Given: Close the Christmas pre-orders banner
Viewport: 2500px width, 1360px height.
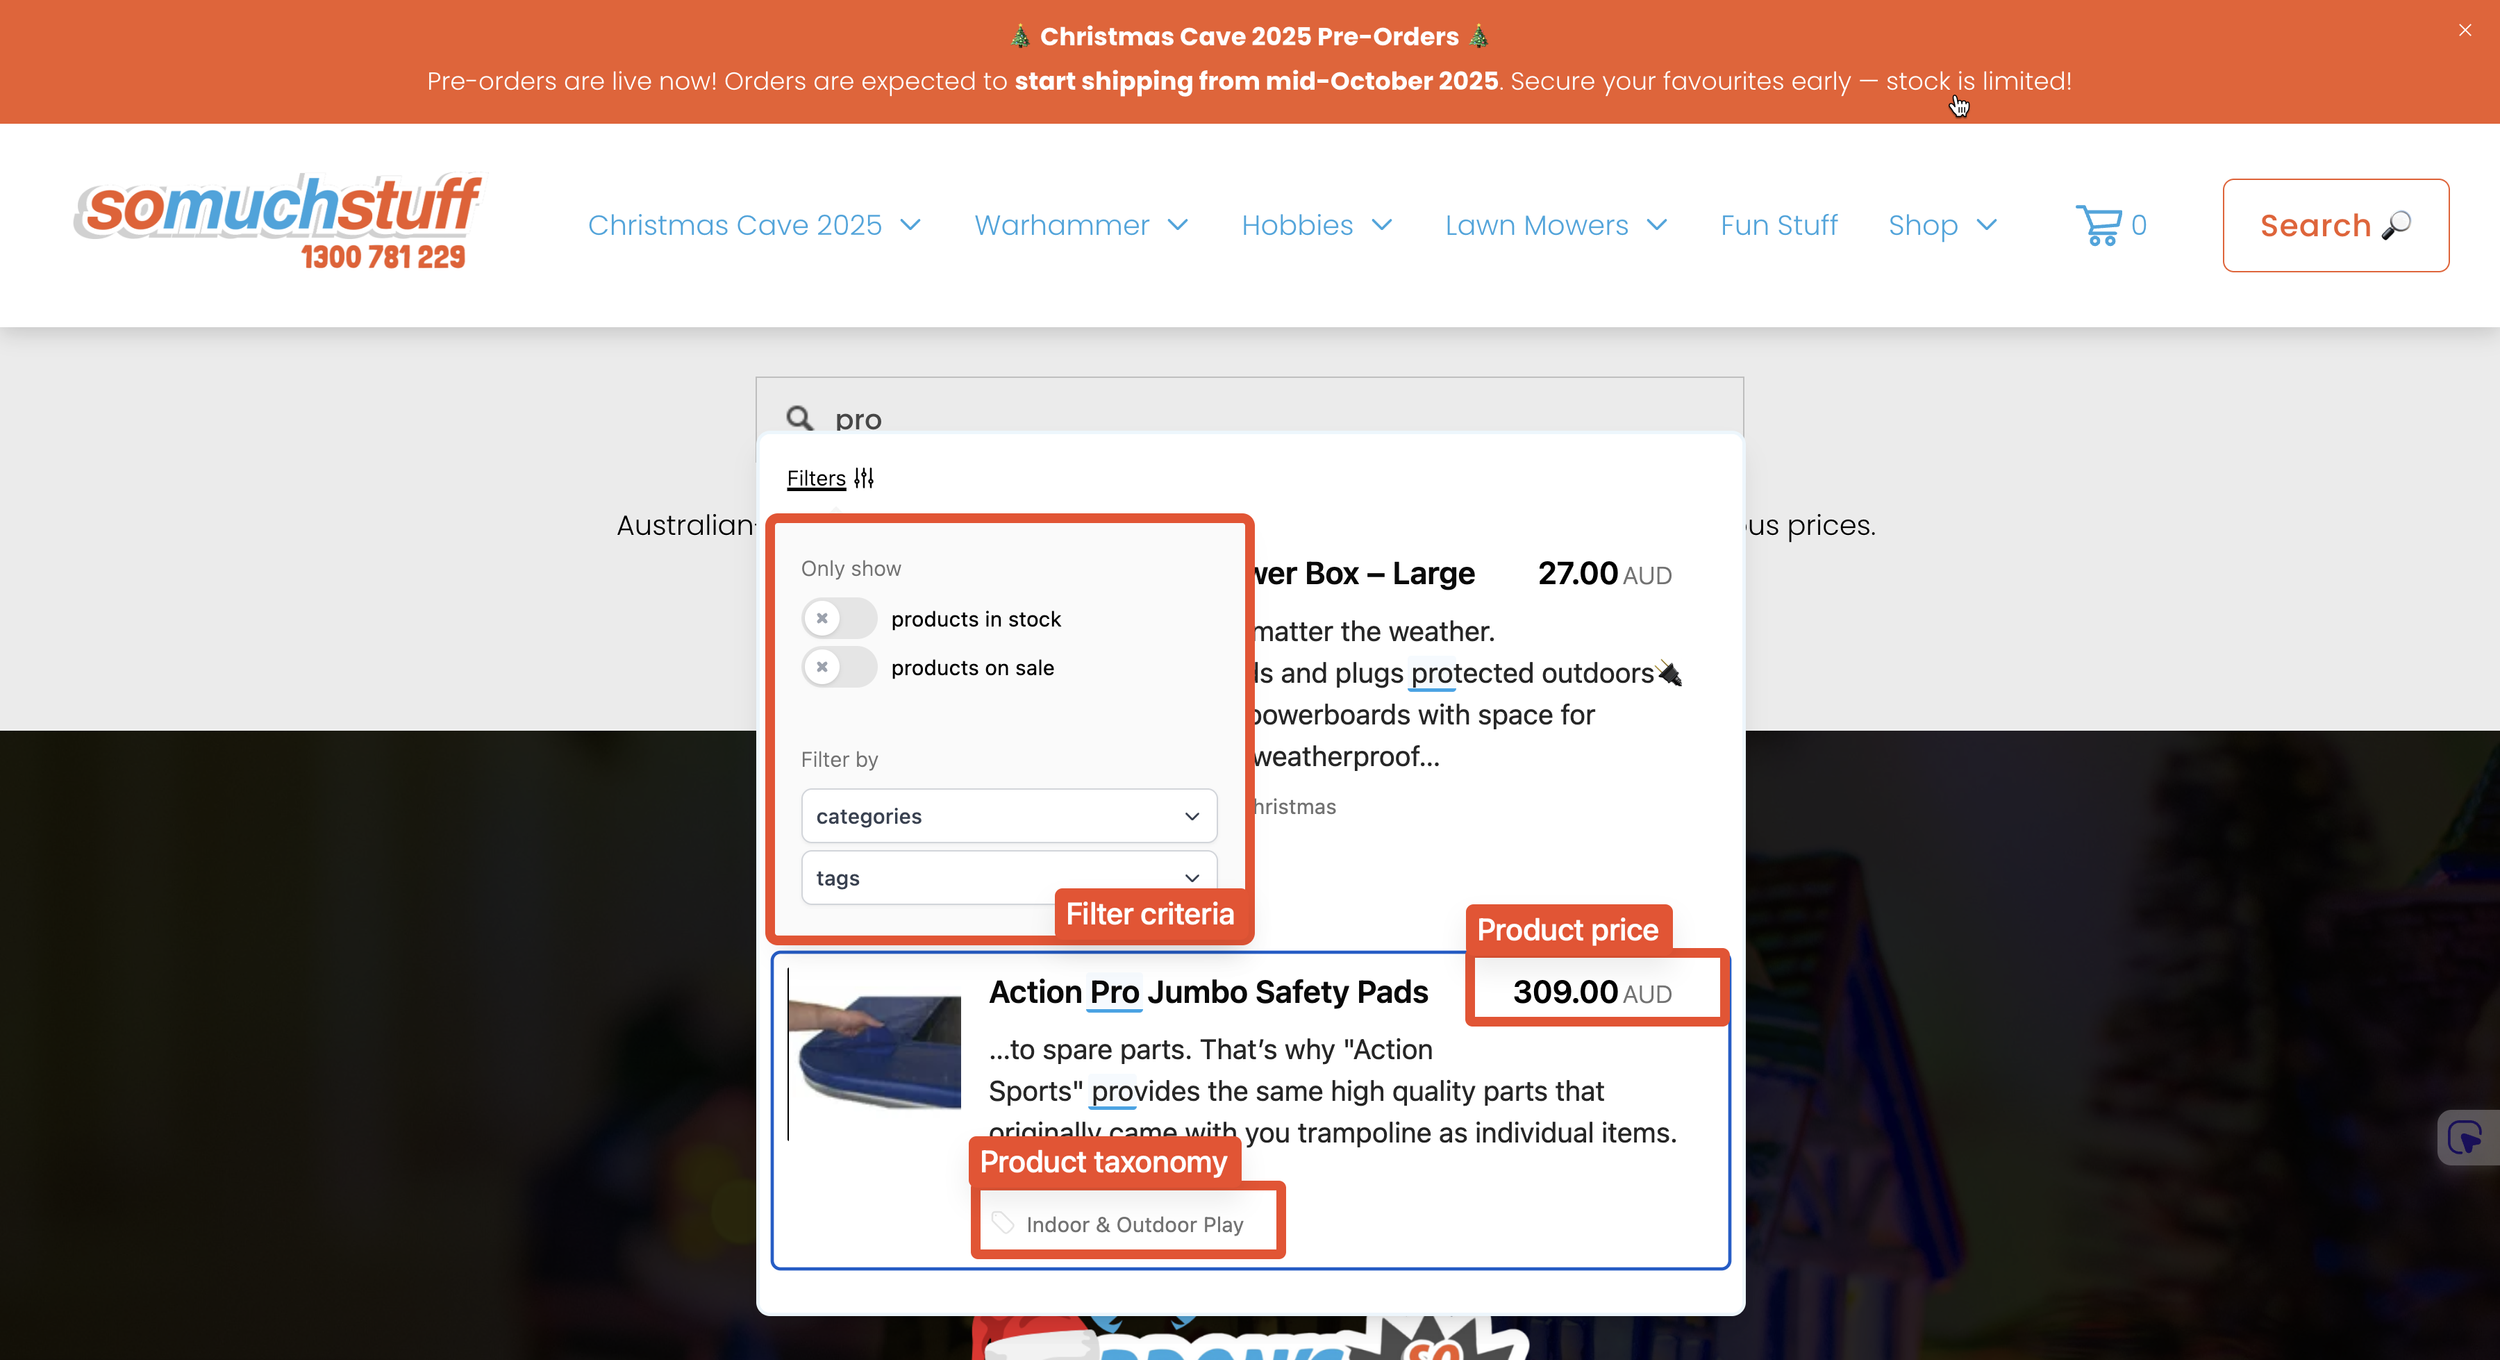Looking at the screenshot, I should coord(2465,30).
